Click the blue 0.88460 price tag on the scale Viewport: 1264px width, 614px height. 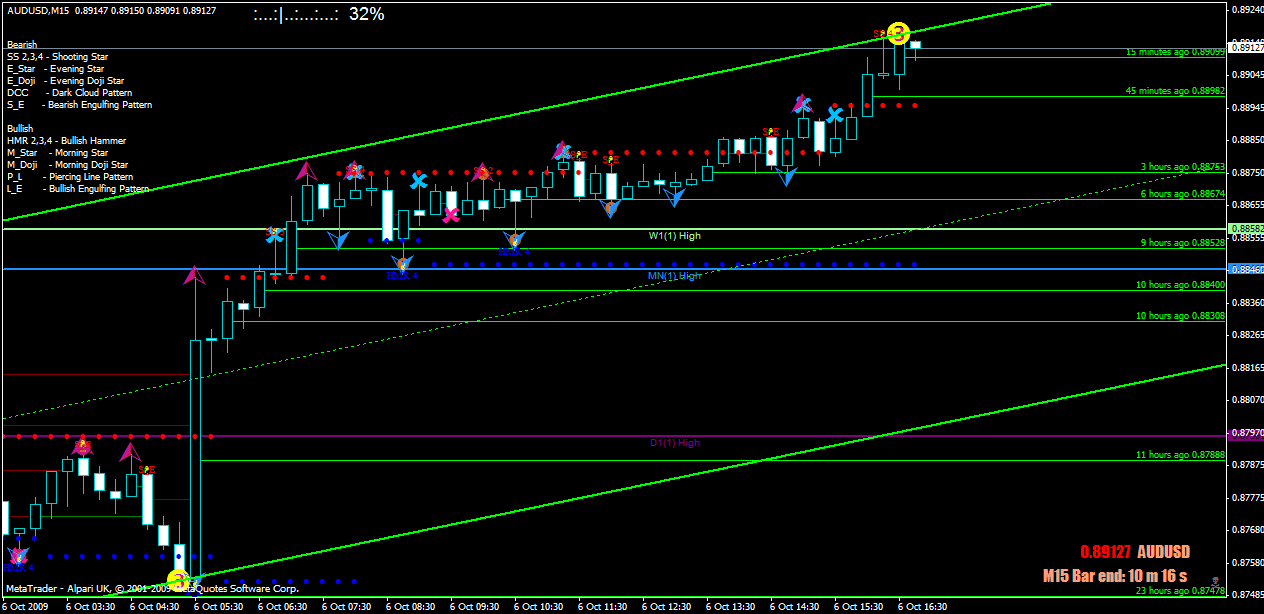coord(1246,269)
